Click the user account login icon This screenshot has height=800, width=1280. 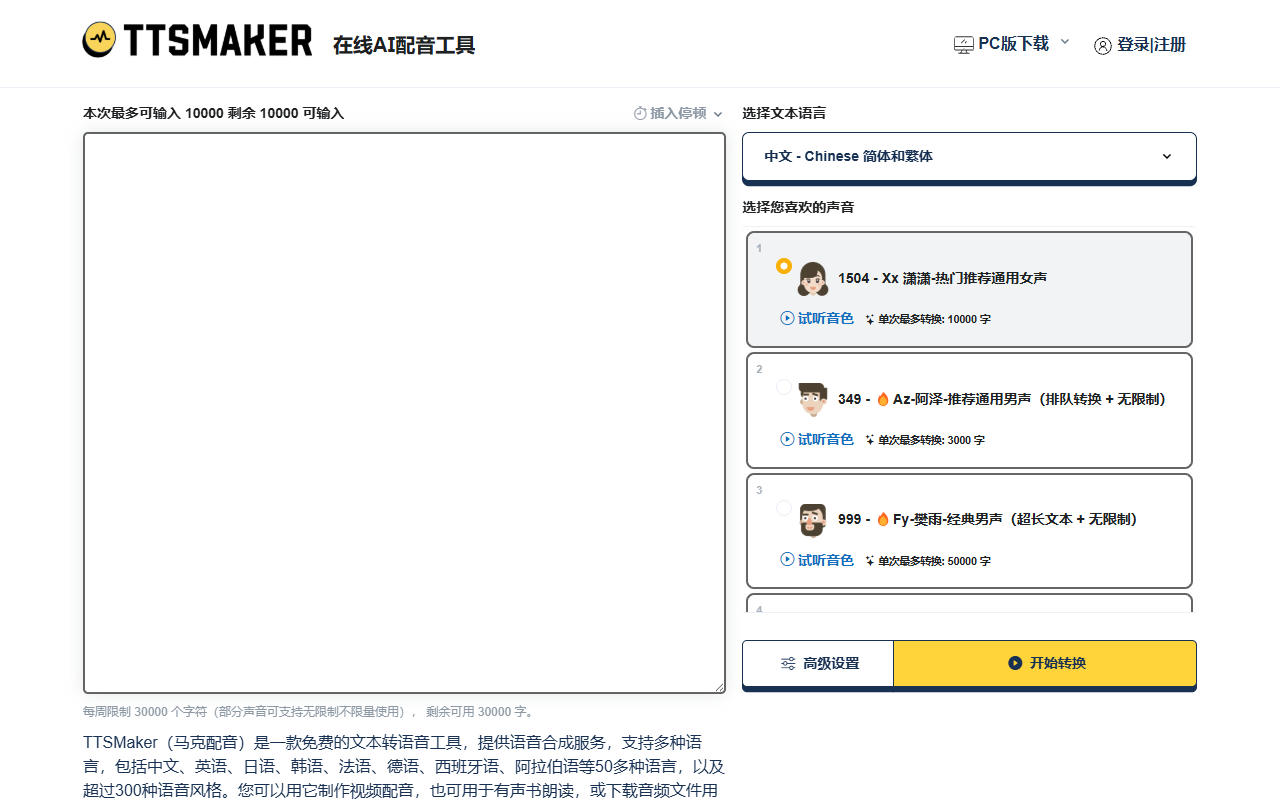1103,45
